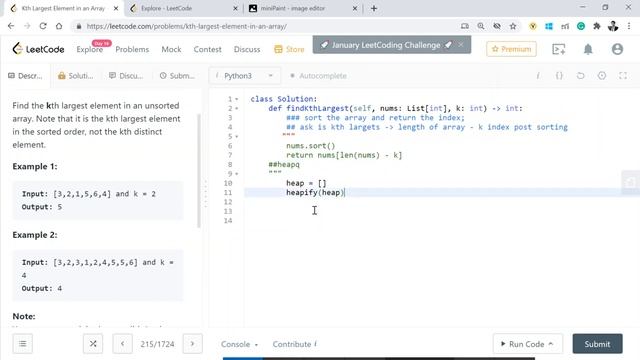Click the panel resize divider handle

click(205, 194)
